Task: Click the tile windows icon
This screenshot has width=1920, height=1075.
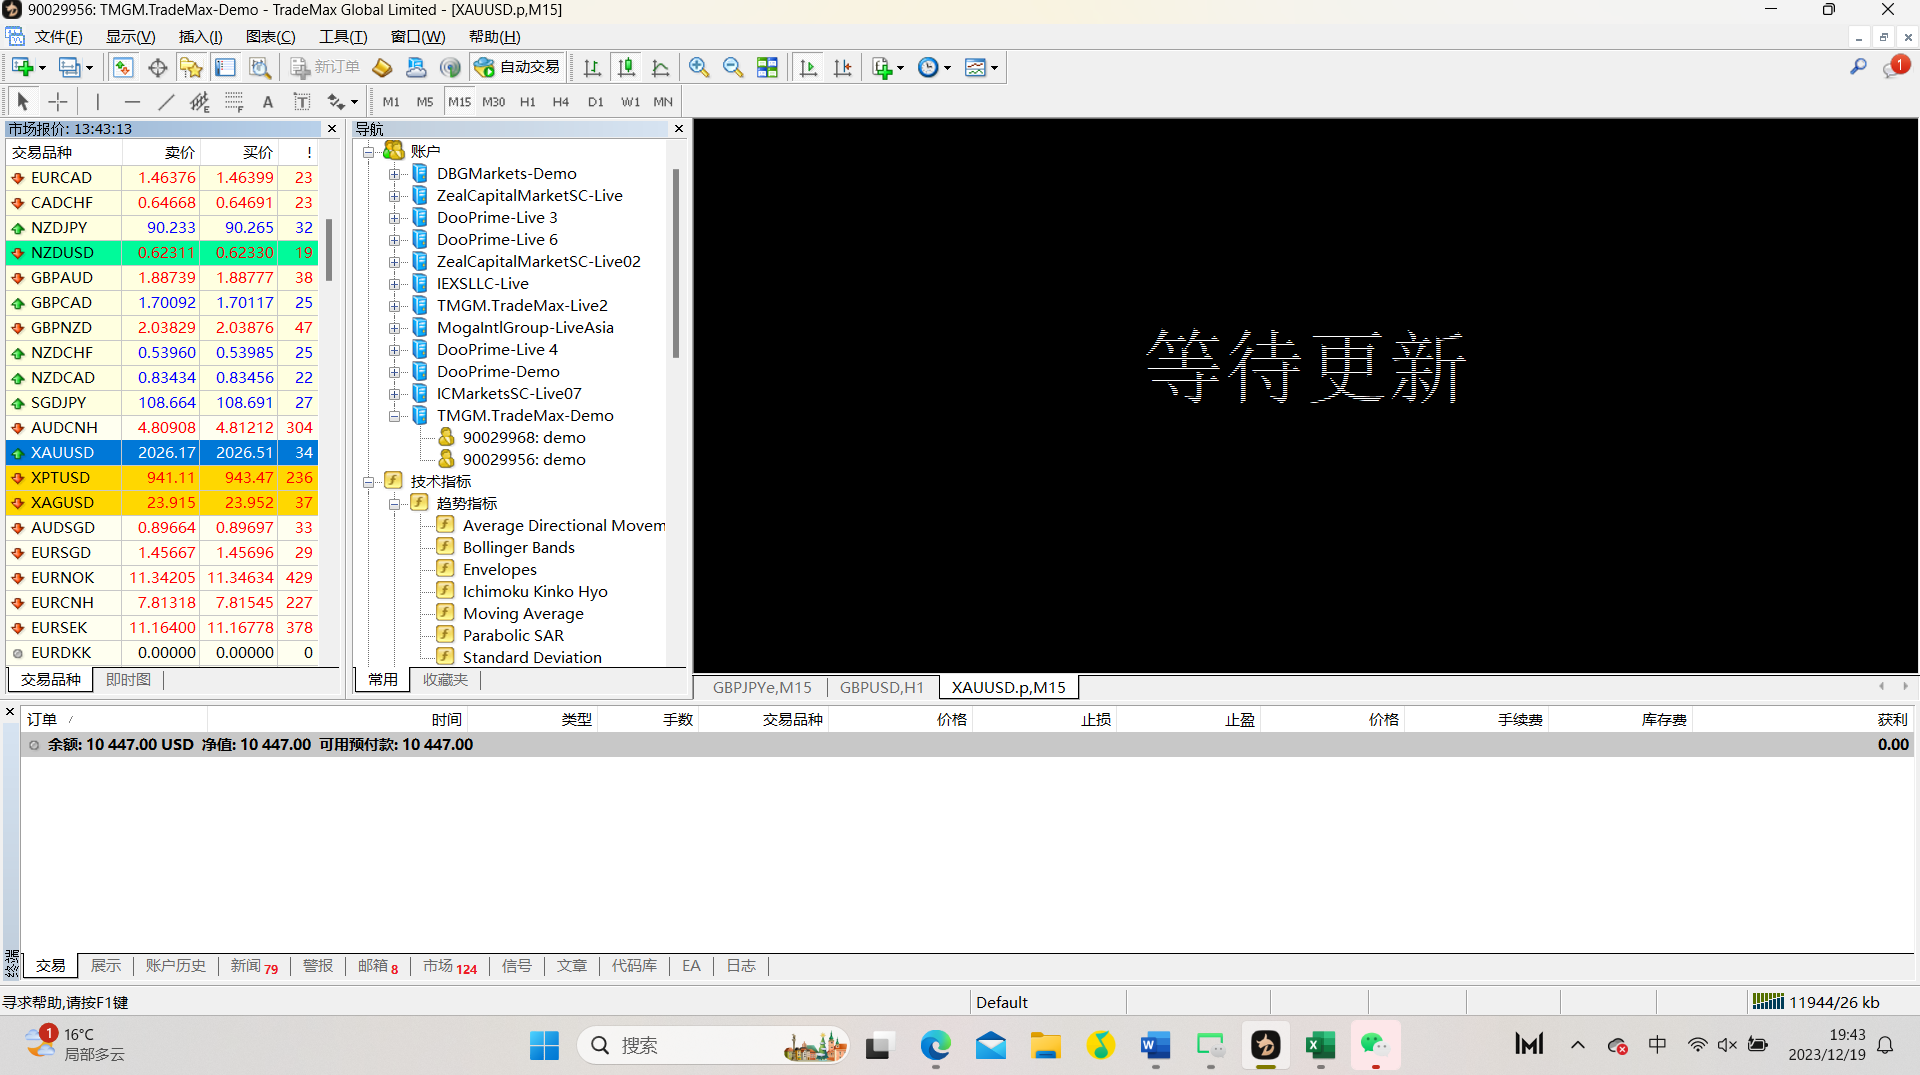Action: (767, 67)
